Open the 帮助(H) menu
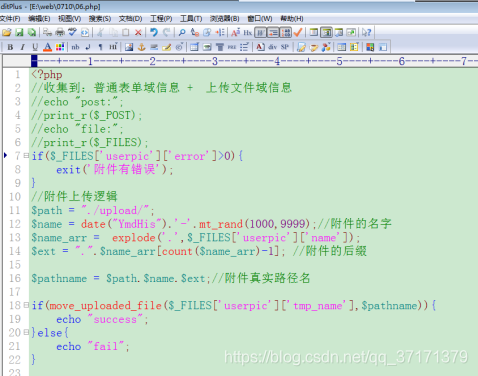This screenshot has width=478, height=376. (x=292, y=19)
